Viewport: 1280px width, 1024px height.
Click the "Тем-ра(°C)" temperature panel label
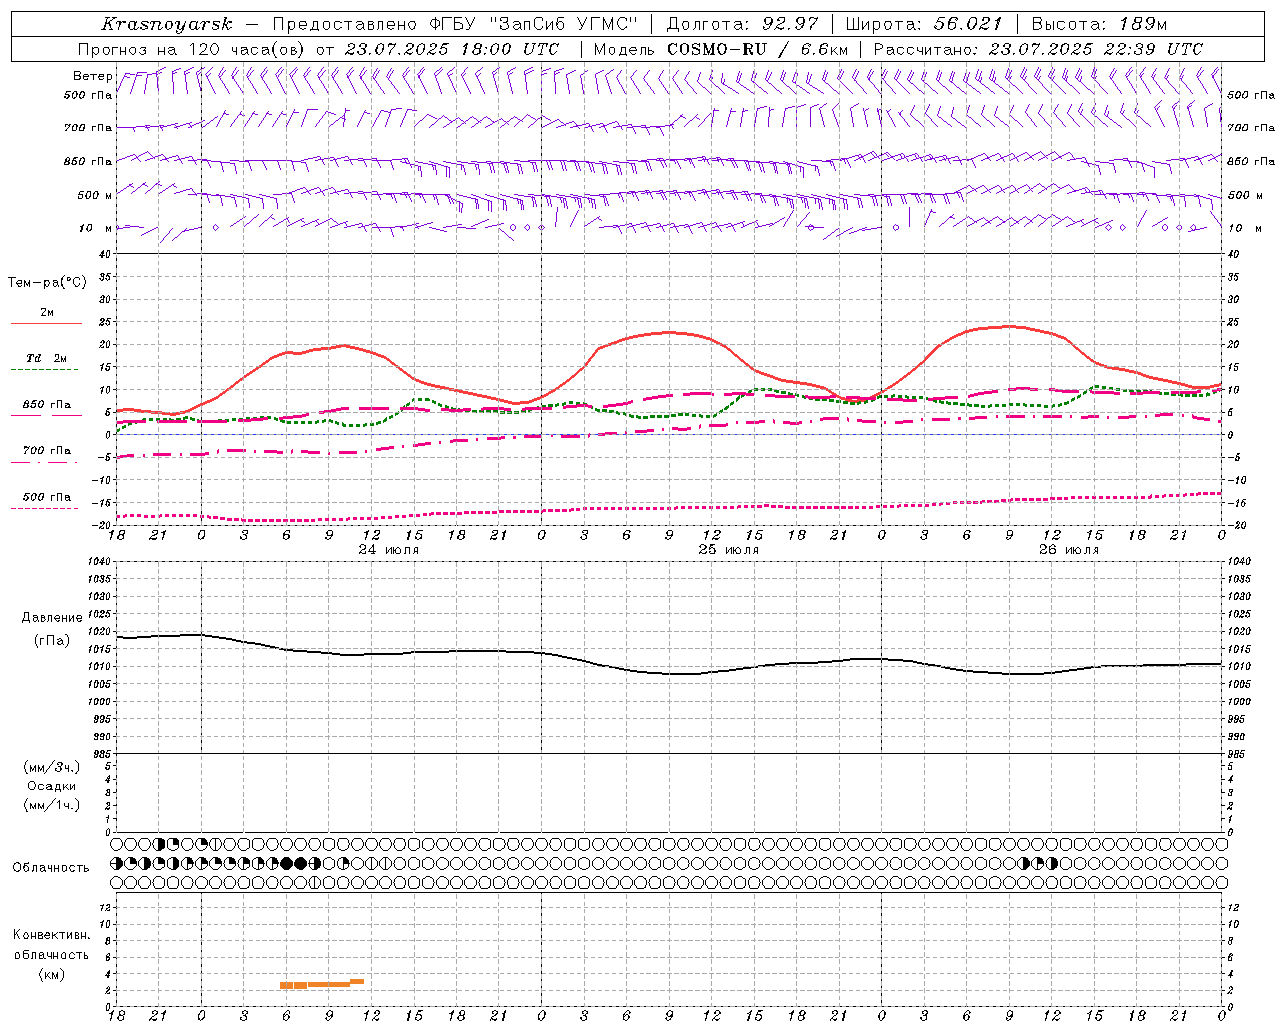[47, 283]
